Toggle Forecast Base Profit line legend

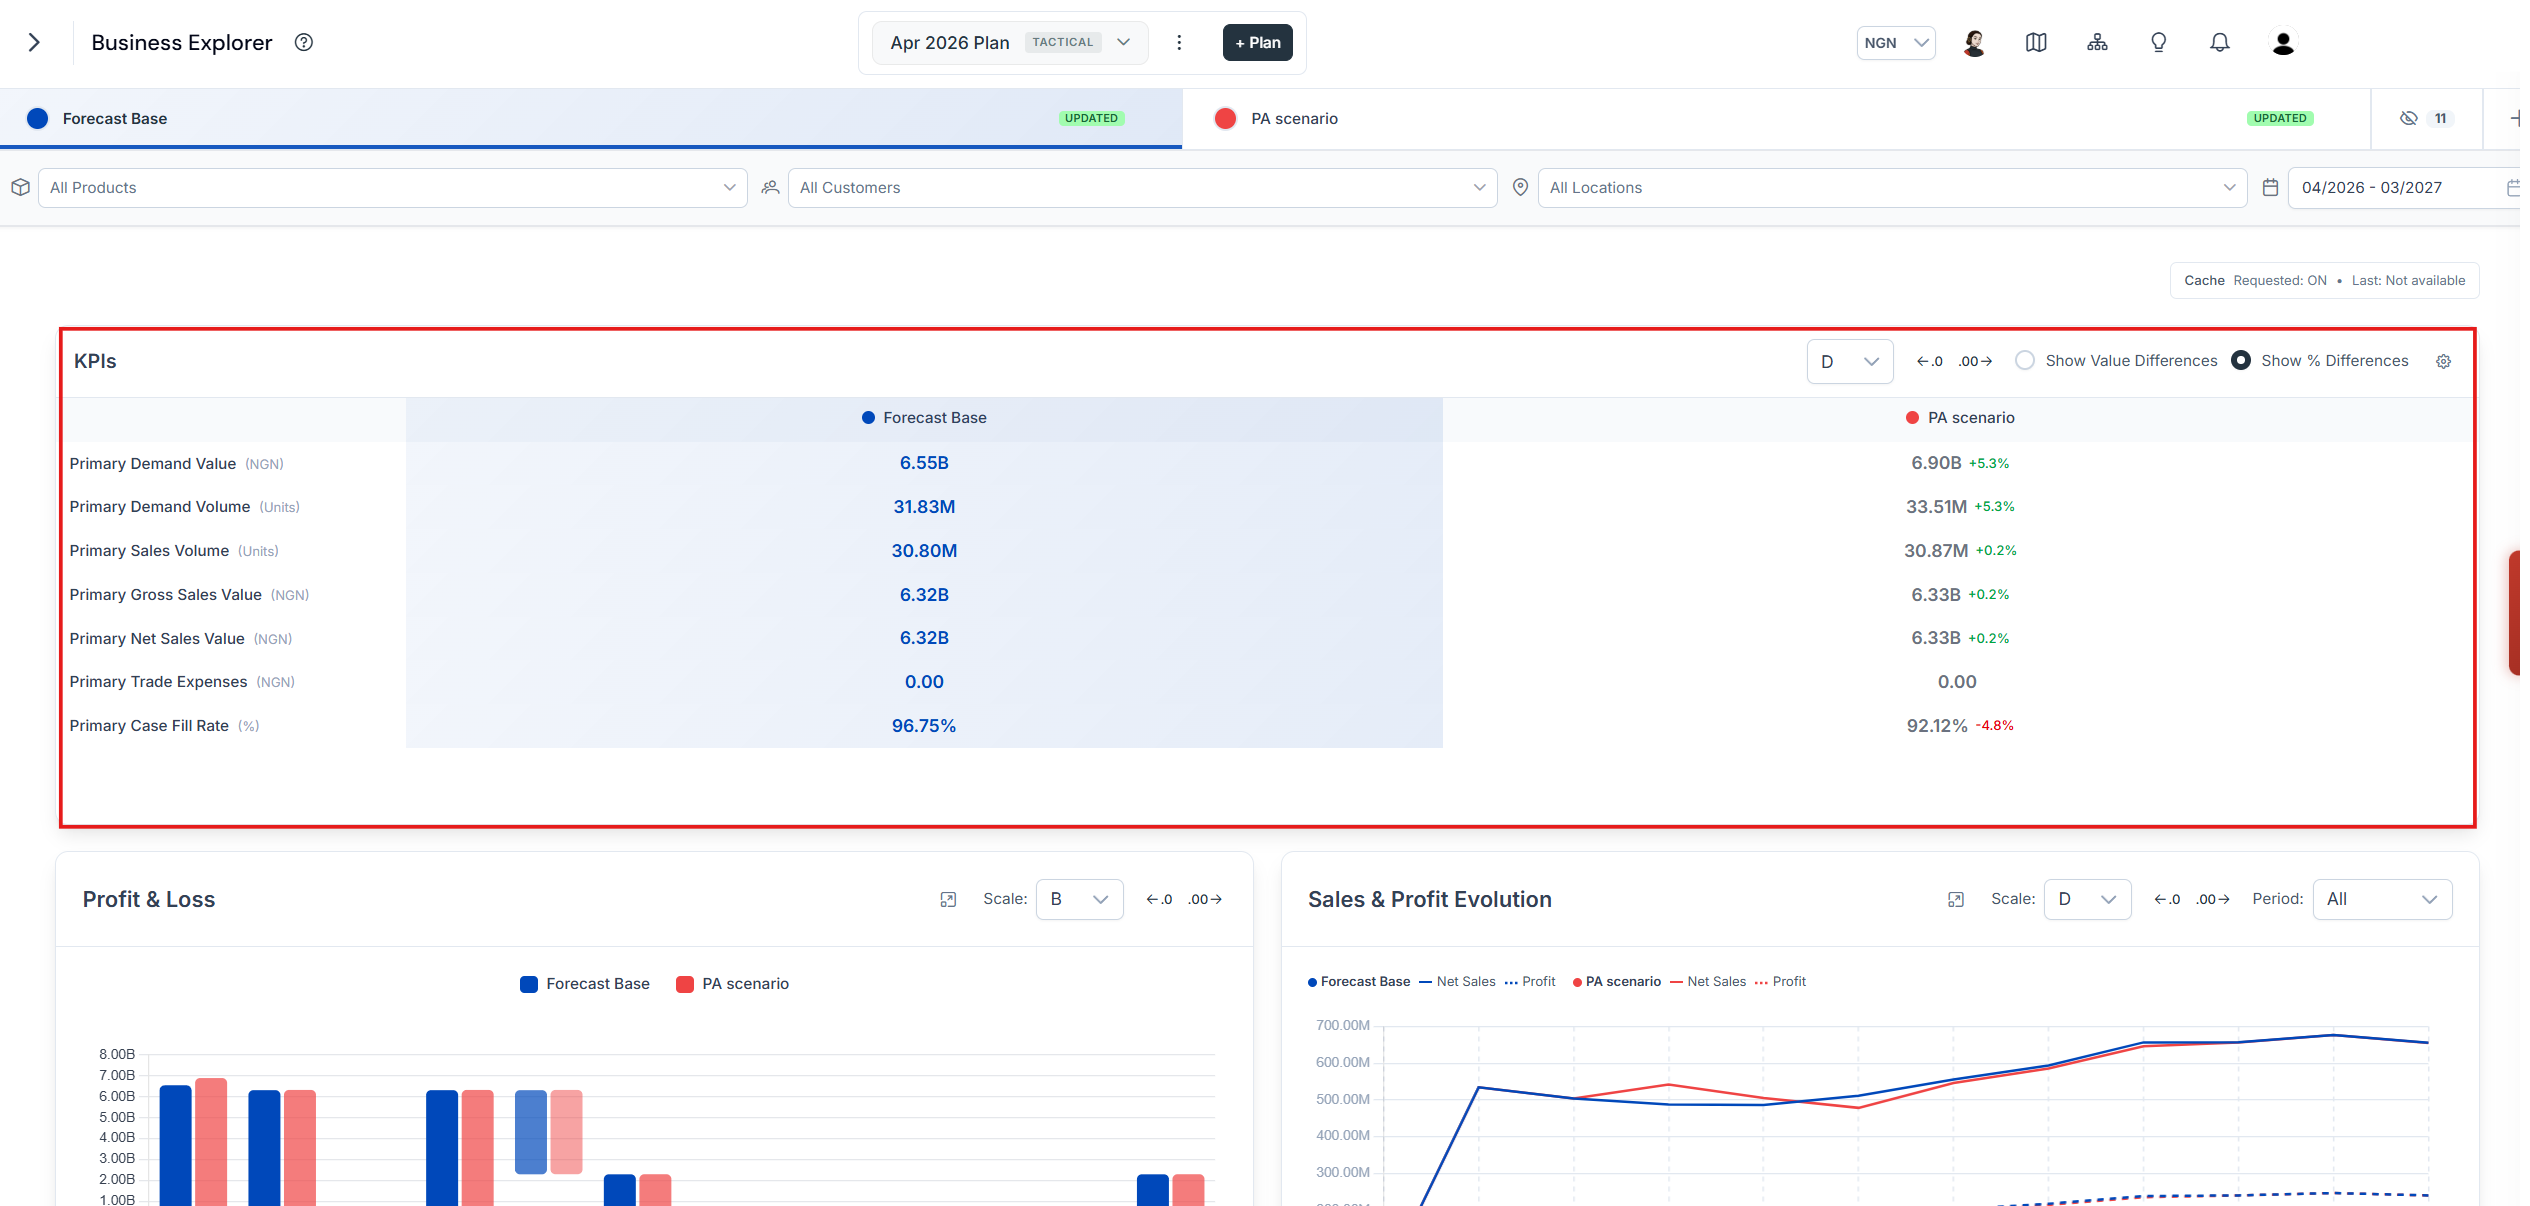coord(1530,982)
